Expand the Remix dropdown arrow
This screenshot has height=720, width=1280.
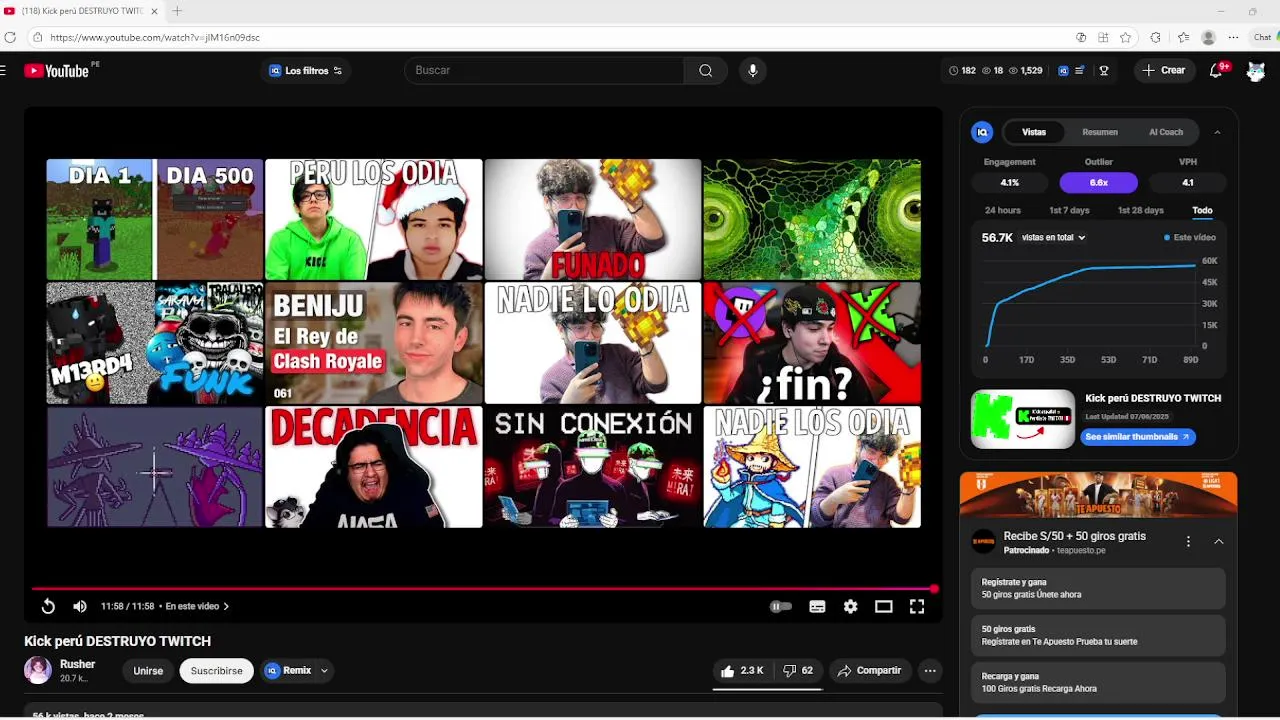pyautogui.click(x=324, y=671)
